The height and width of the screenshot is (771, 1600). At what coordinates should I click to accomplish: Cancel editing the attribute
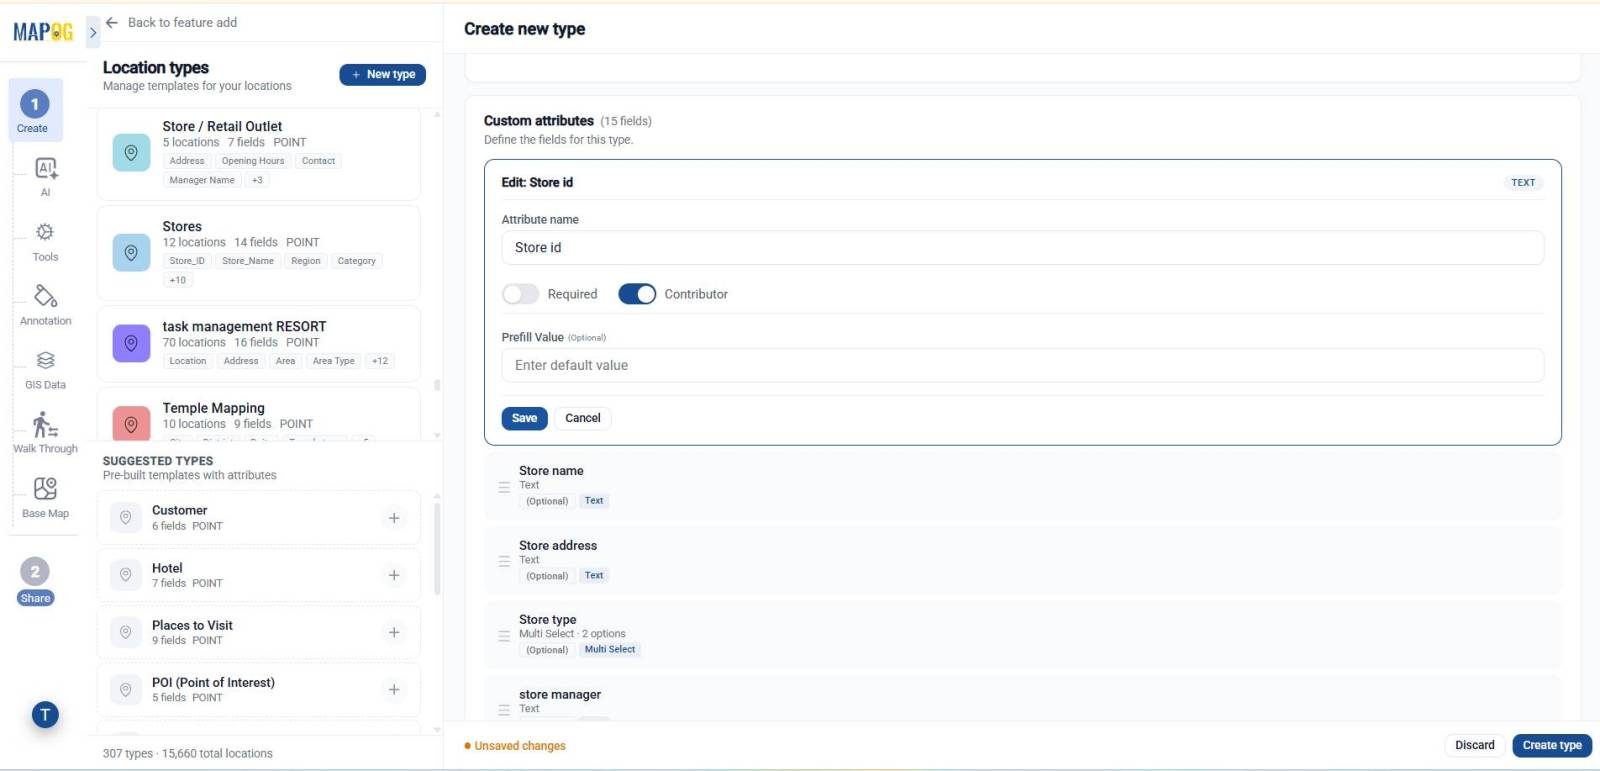pyautogui.click(x=583, y=418)
